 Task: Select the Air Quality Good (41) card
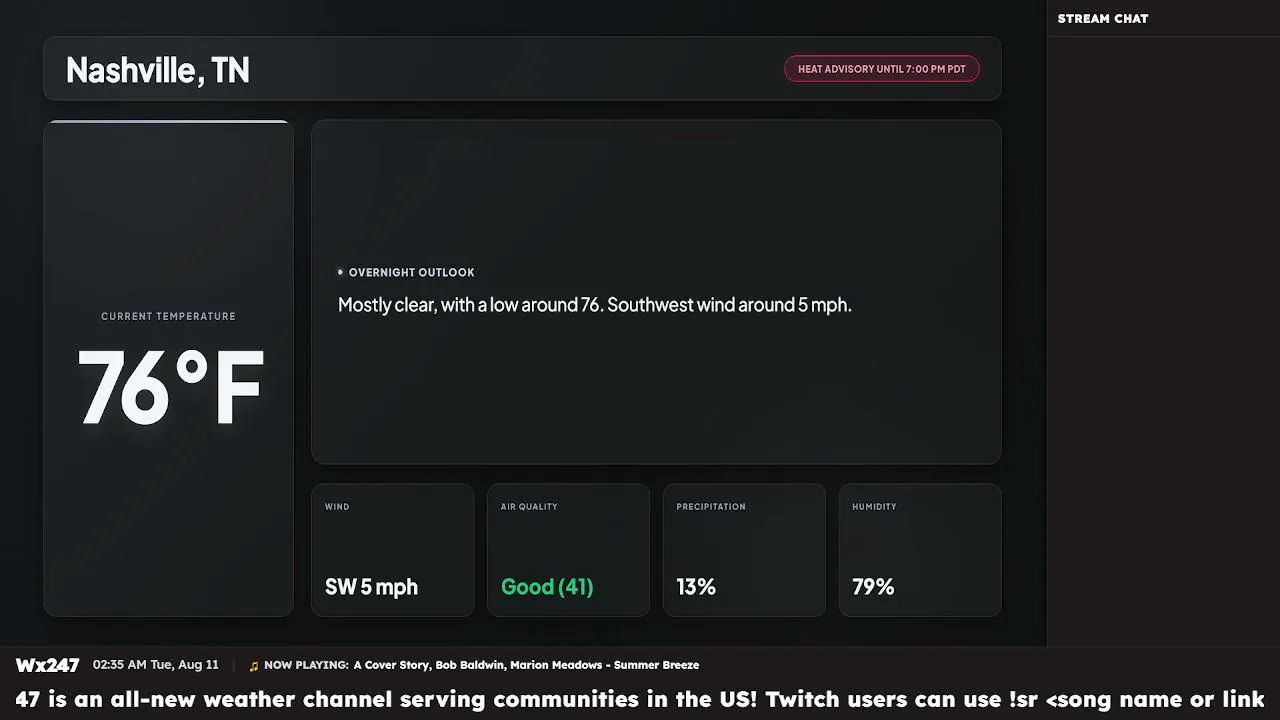tap(568, 550)
